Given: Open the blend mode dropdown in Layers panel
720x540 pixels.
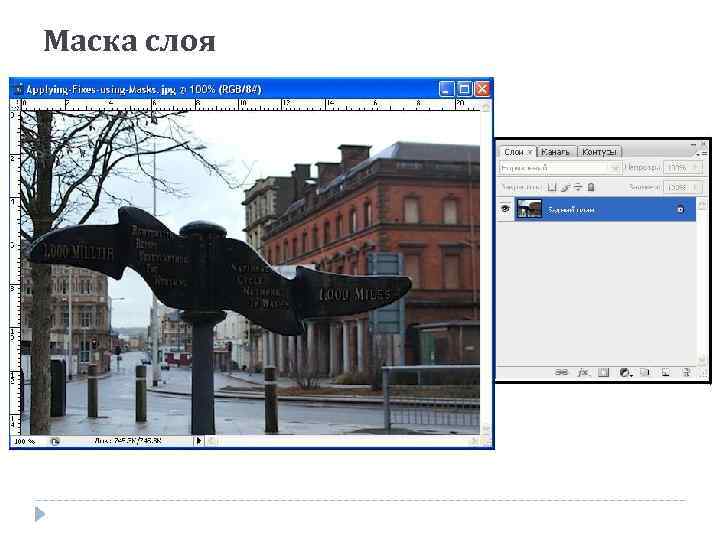Looking at the screenshot, I should [560, 168].
